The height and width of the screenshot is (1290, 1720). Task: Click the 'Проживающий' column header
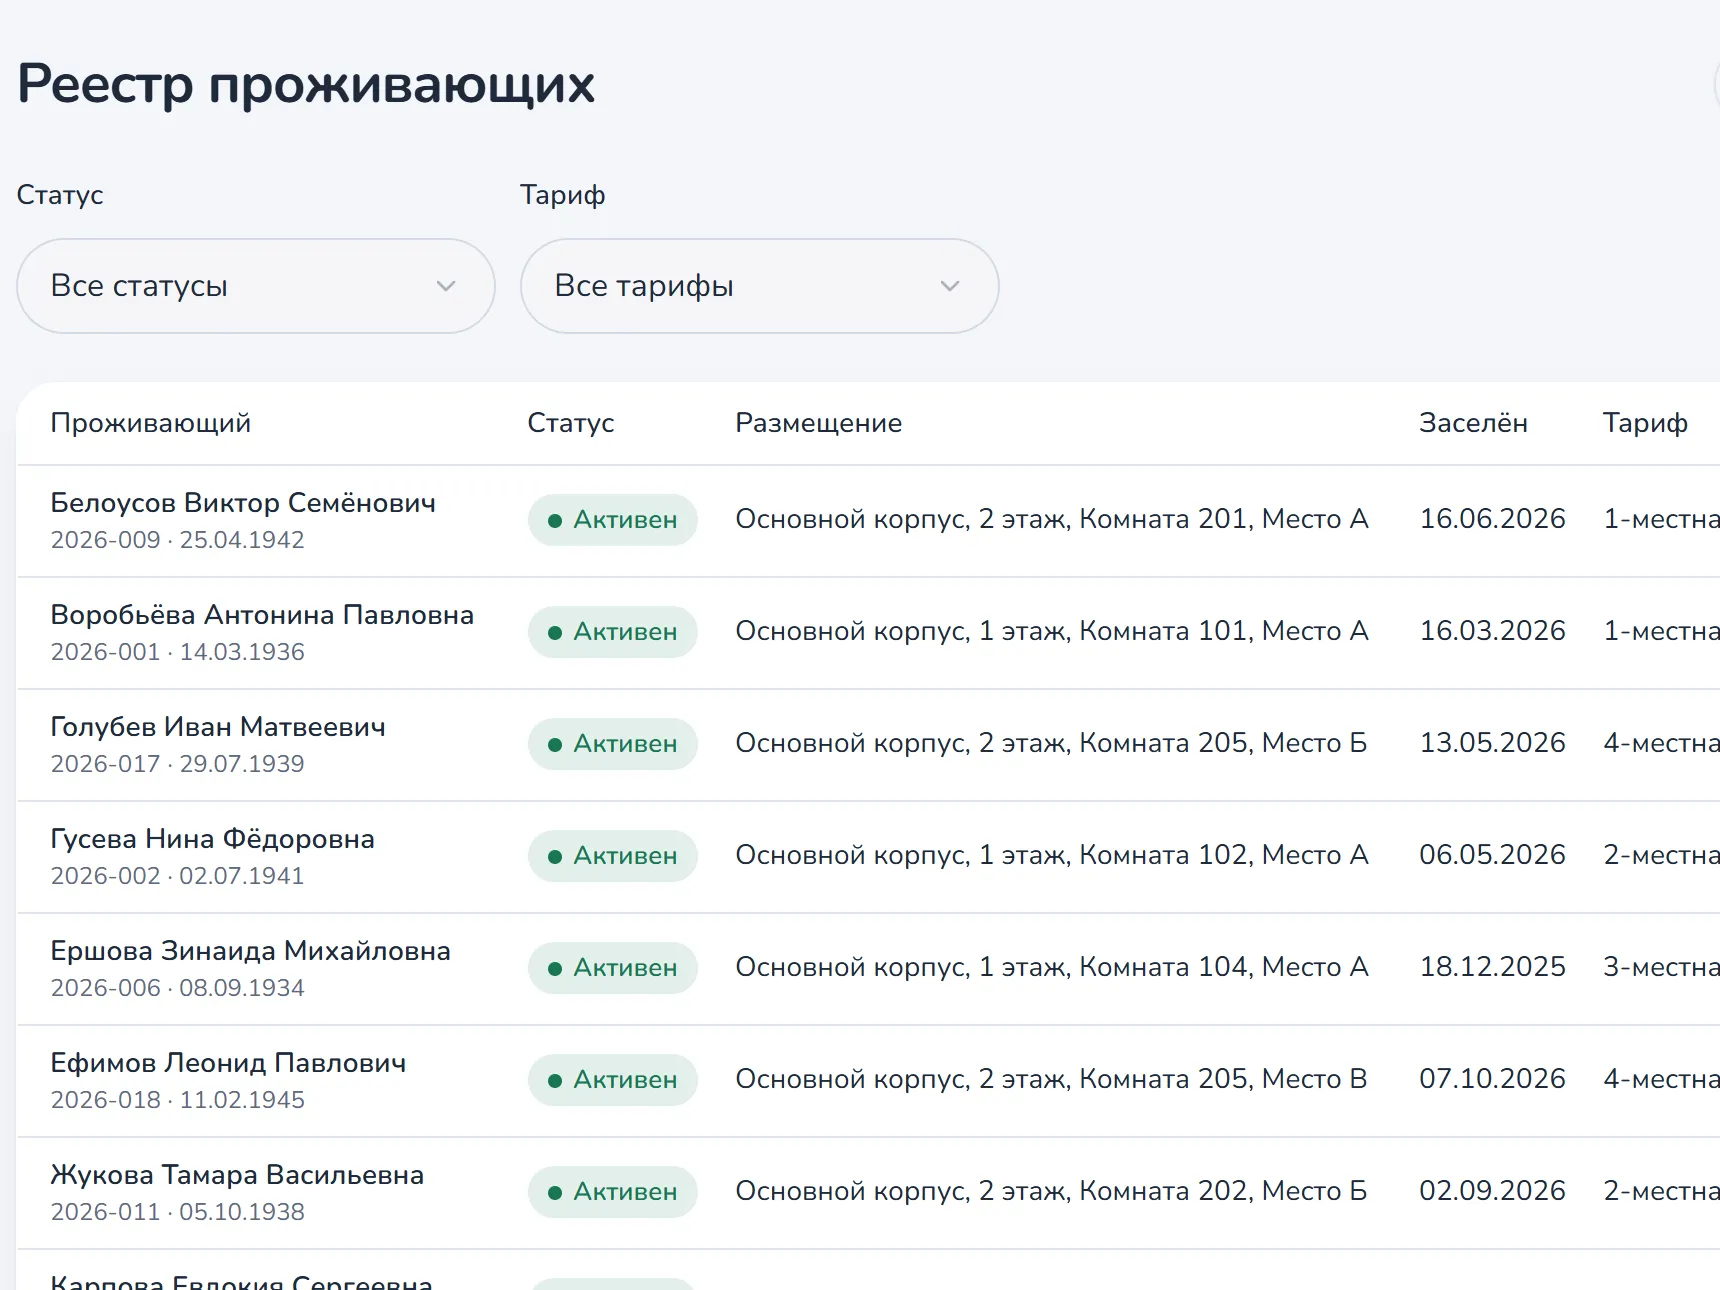pos(151,423)
